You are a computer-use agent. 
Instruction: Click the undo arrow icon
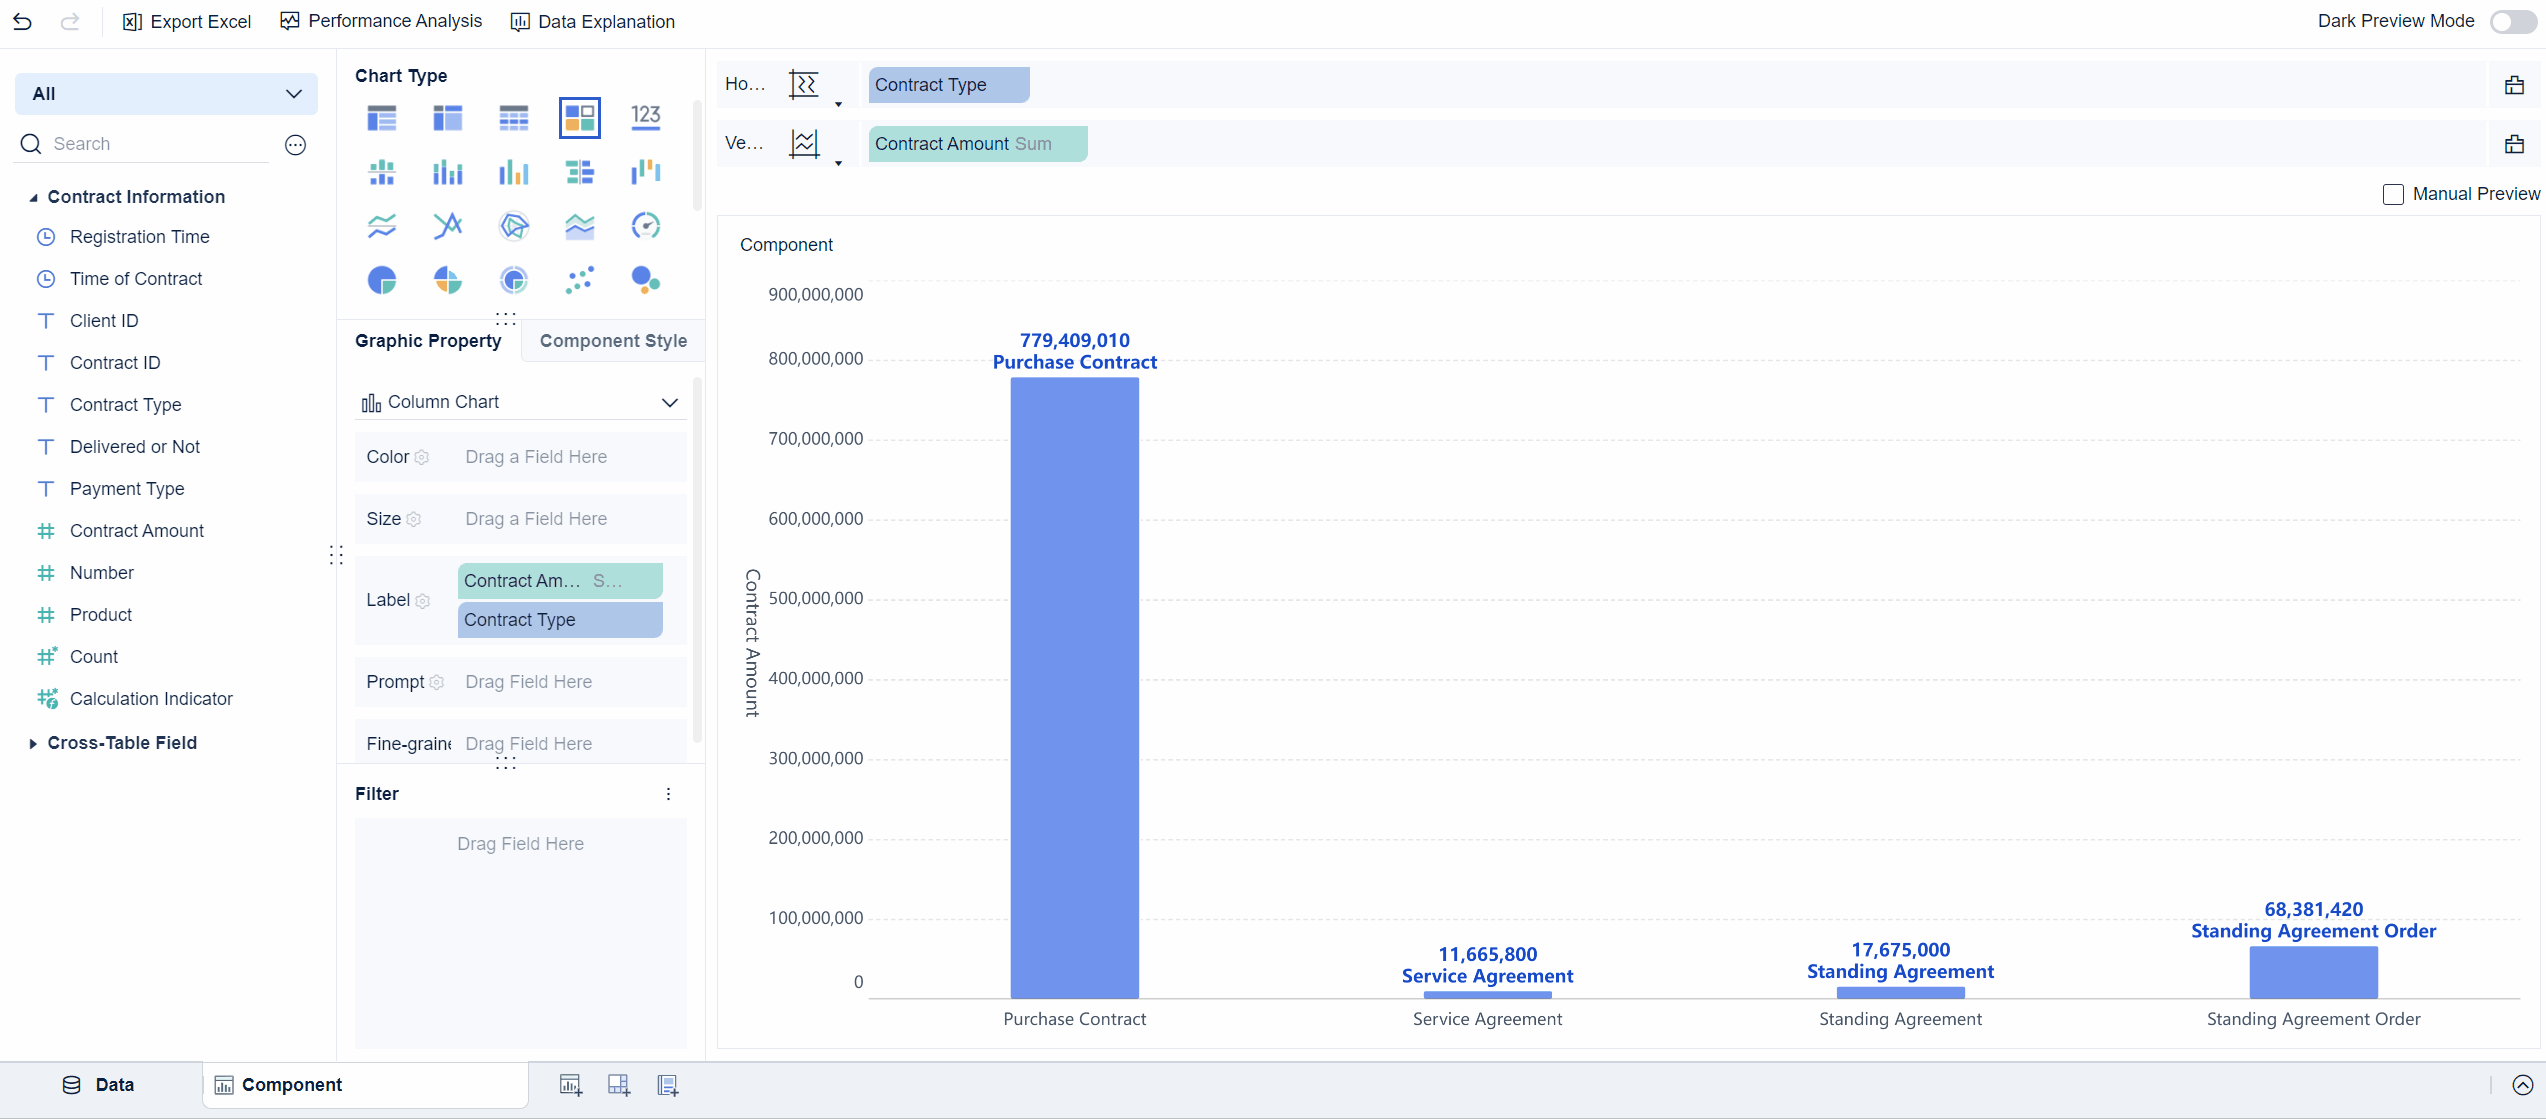pos(22,21)
